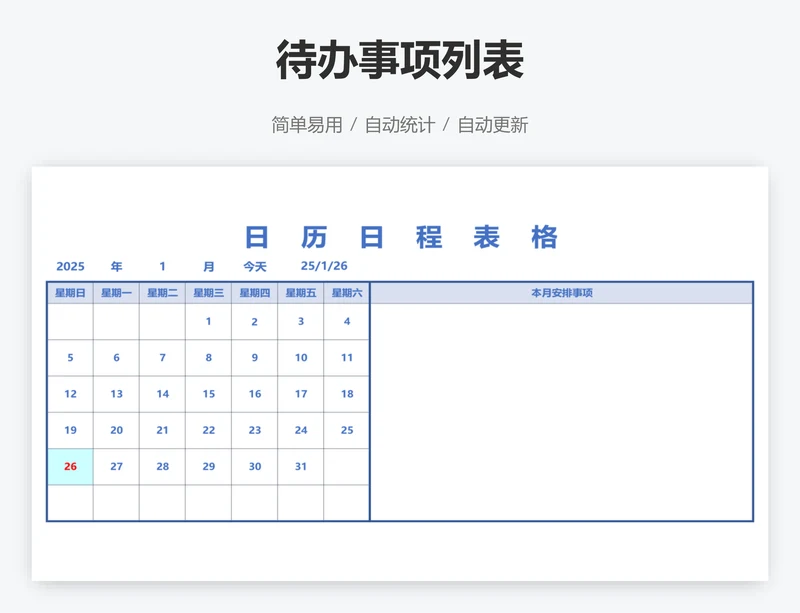Select calendar day 5

pos(70,358)
